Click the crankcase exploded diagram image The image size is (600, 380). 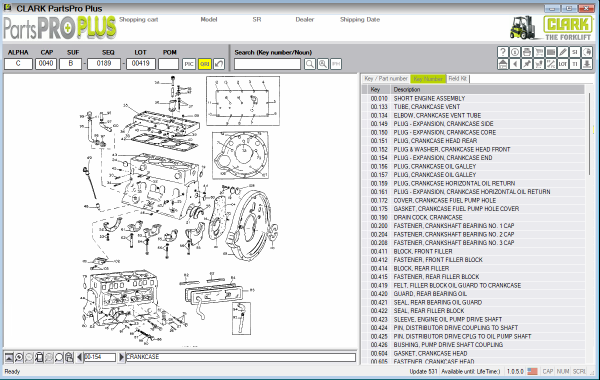coord(180,210)
